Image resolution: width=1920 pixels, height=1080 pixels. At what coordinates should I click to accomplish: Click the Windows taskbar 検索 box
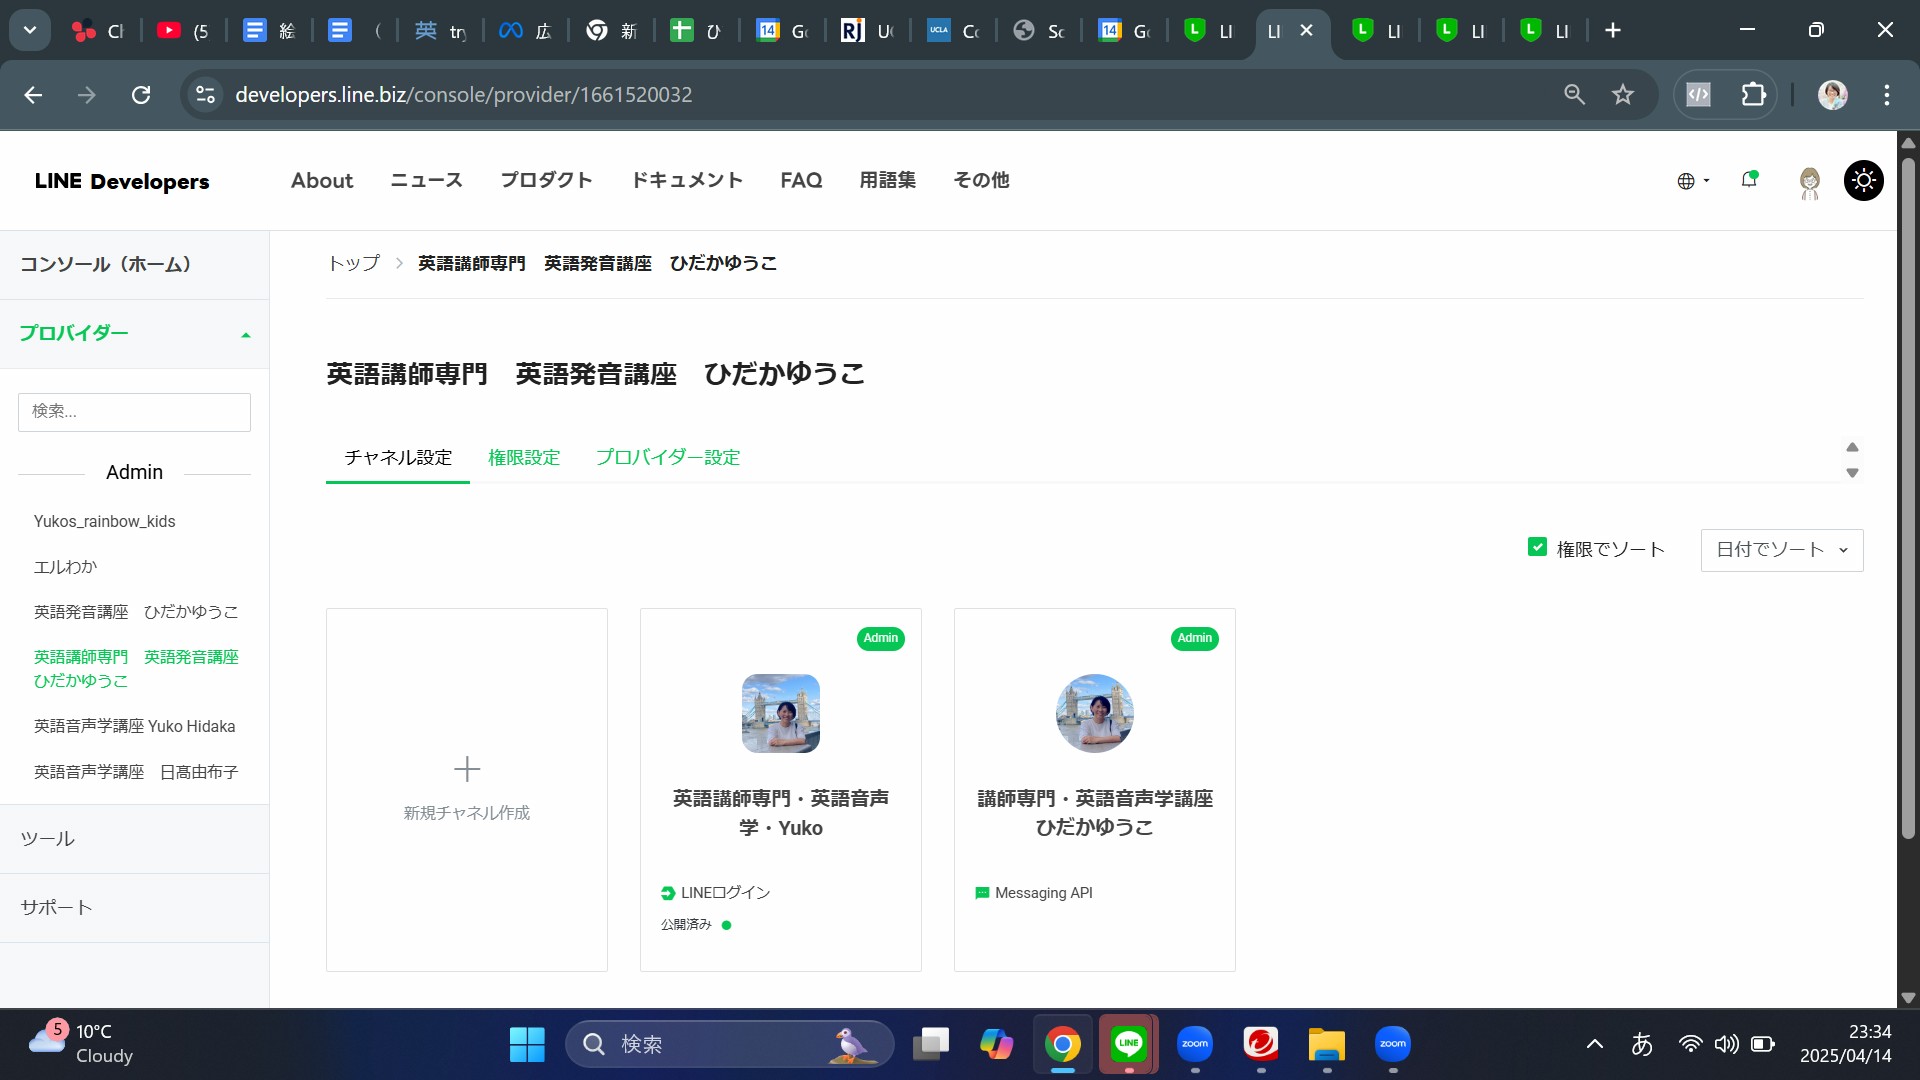tap(730, 1045)
